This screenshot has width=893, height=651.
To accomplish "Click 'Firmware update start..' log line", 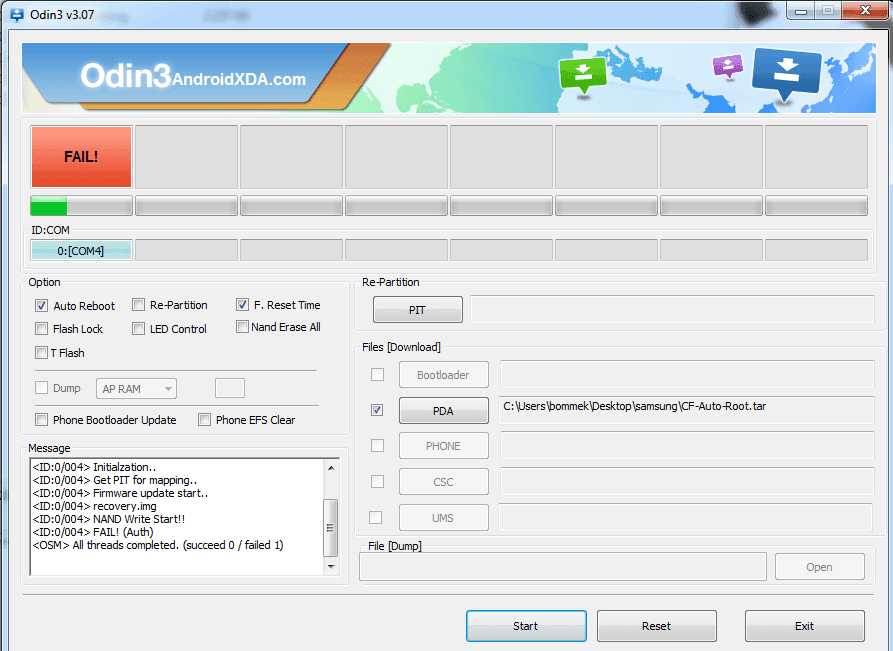I will pos(120,493).
